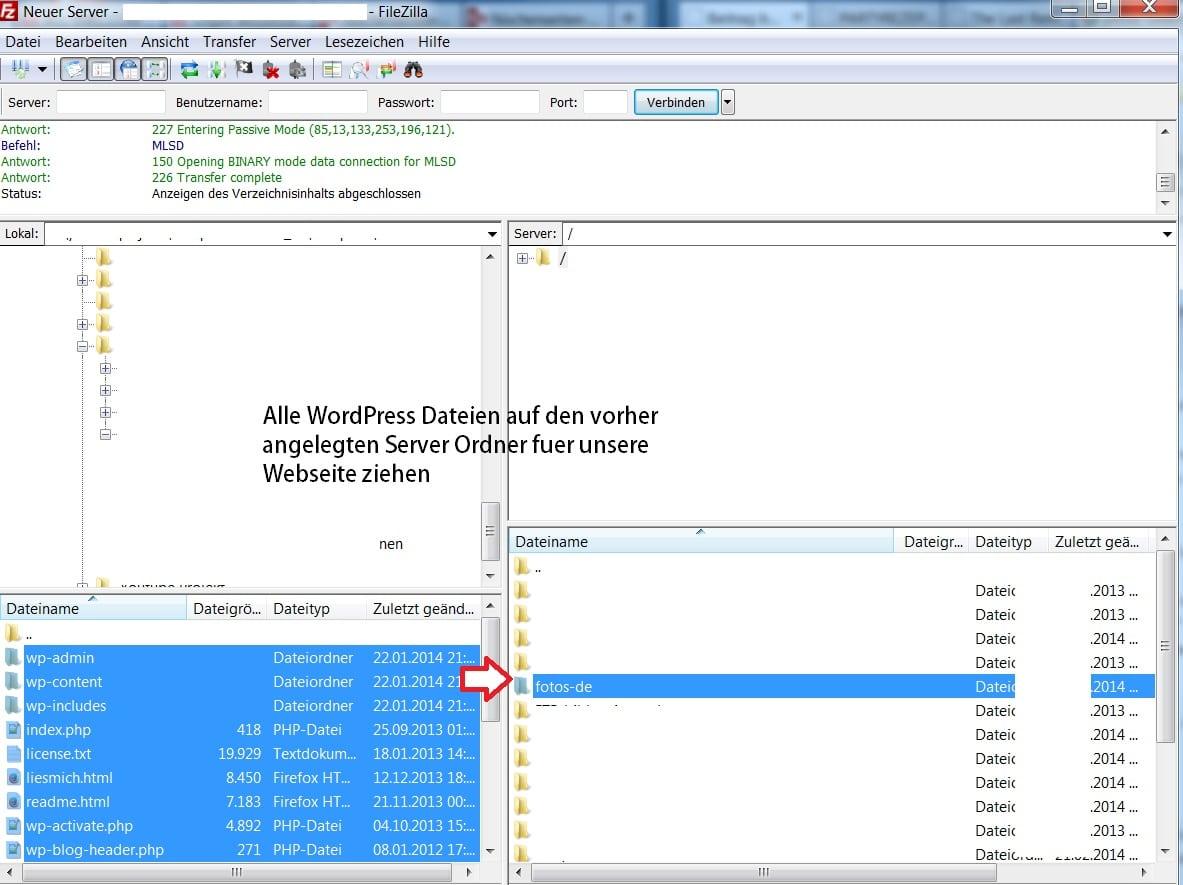Sort local files by Dateiname column

click(94, 608)
